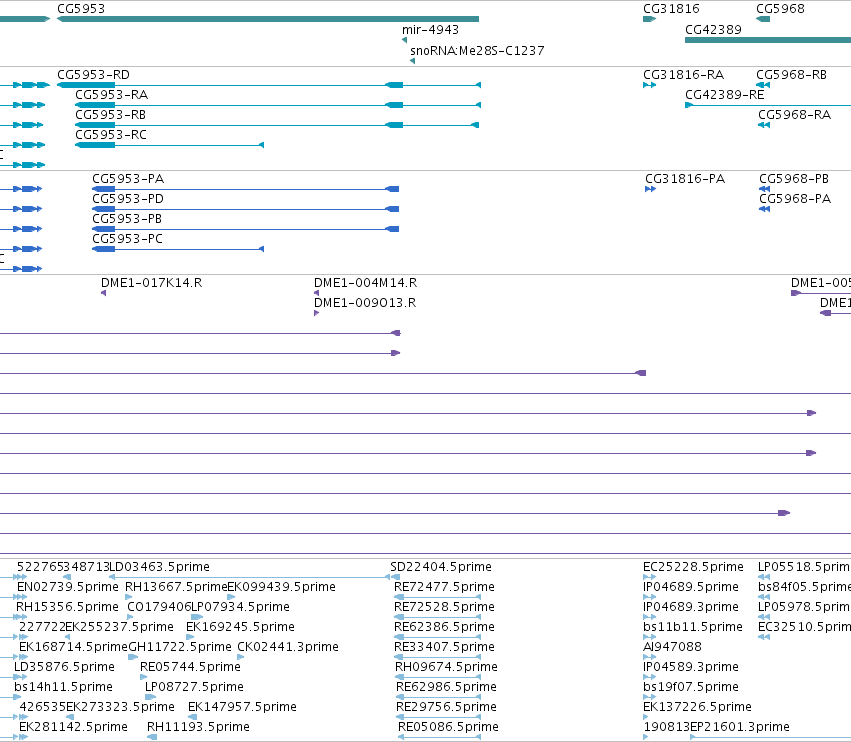Click EST RH09674.5prime
This screenshot has width=851, height=742.
(446, 667)
